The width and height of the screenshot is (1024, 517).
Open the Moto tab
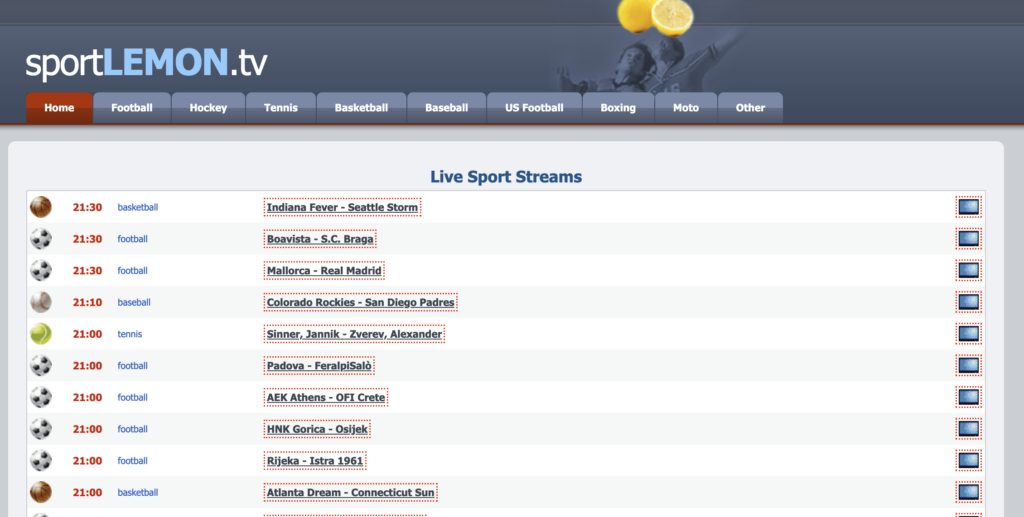click(686, 108)
